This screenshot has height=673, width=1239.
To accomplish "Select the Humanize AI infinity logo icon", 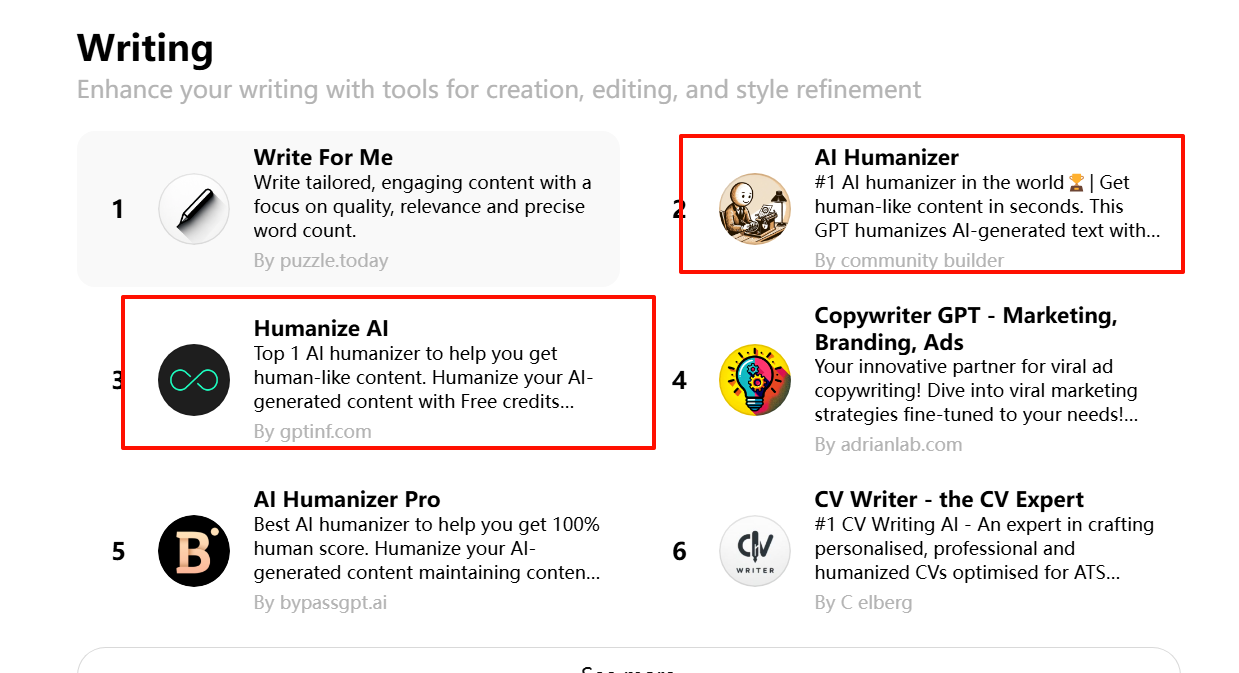I will [194, 380].
